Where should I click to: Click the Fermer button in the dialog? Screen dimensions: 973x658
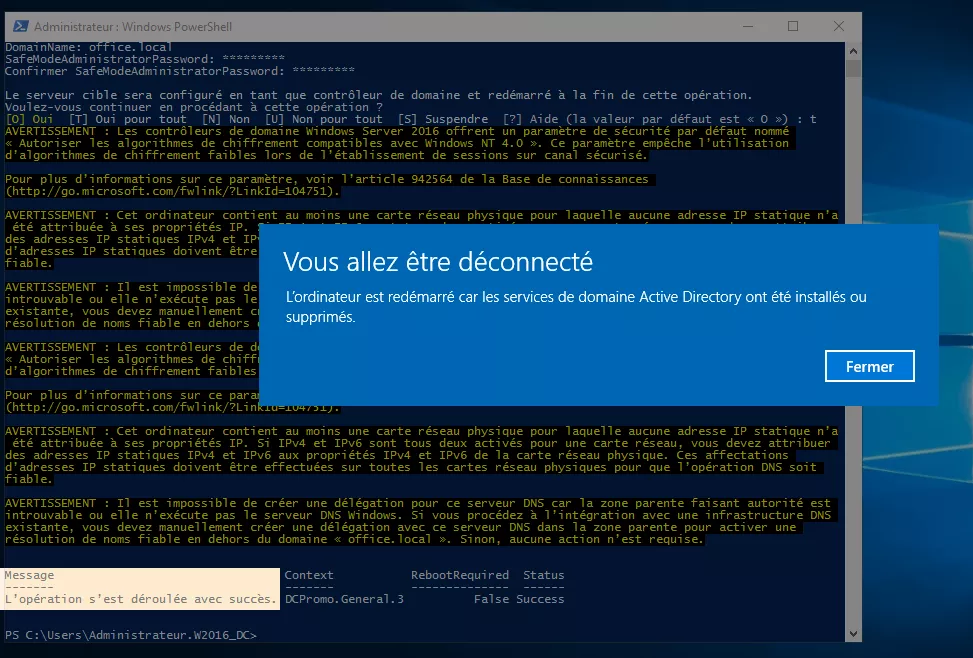pyautogui.click(x=869, y=366)
